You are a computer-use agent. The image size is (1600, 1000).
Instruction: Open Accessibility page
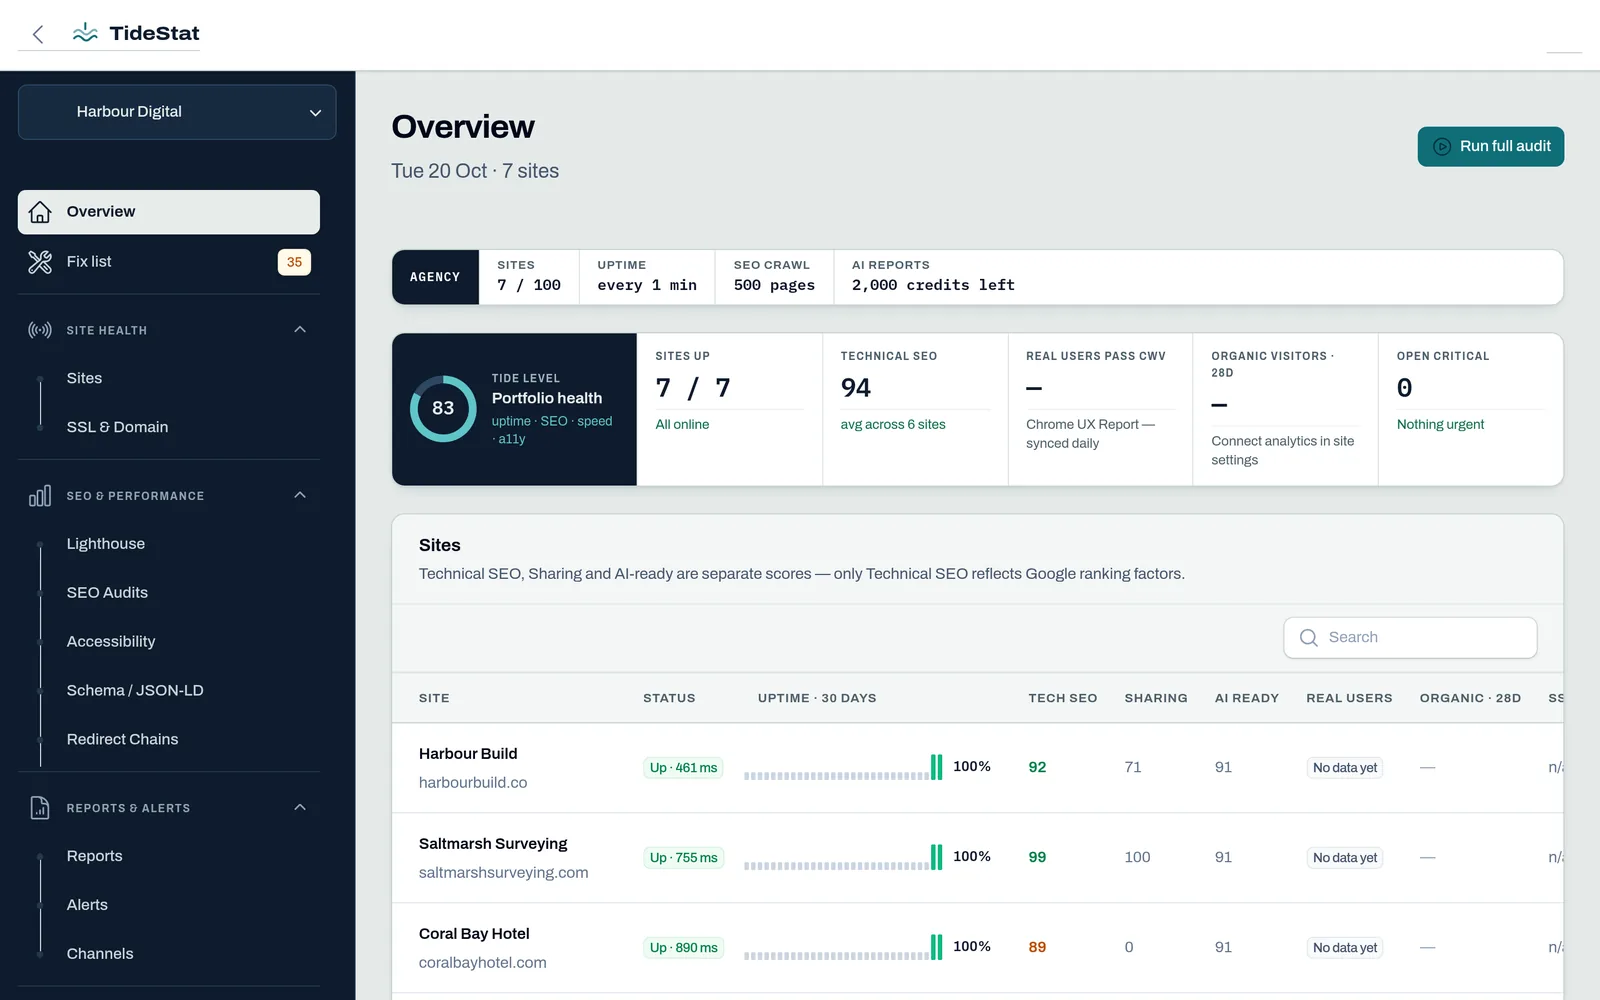coord(111,642)
